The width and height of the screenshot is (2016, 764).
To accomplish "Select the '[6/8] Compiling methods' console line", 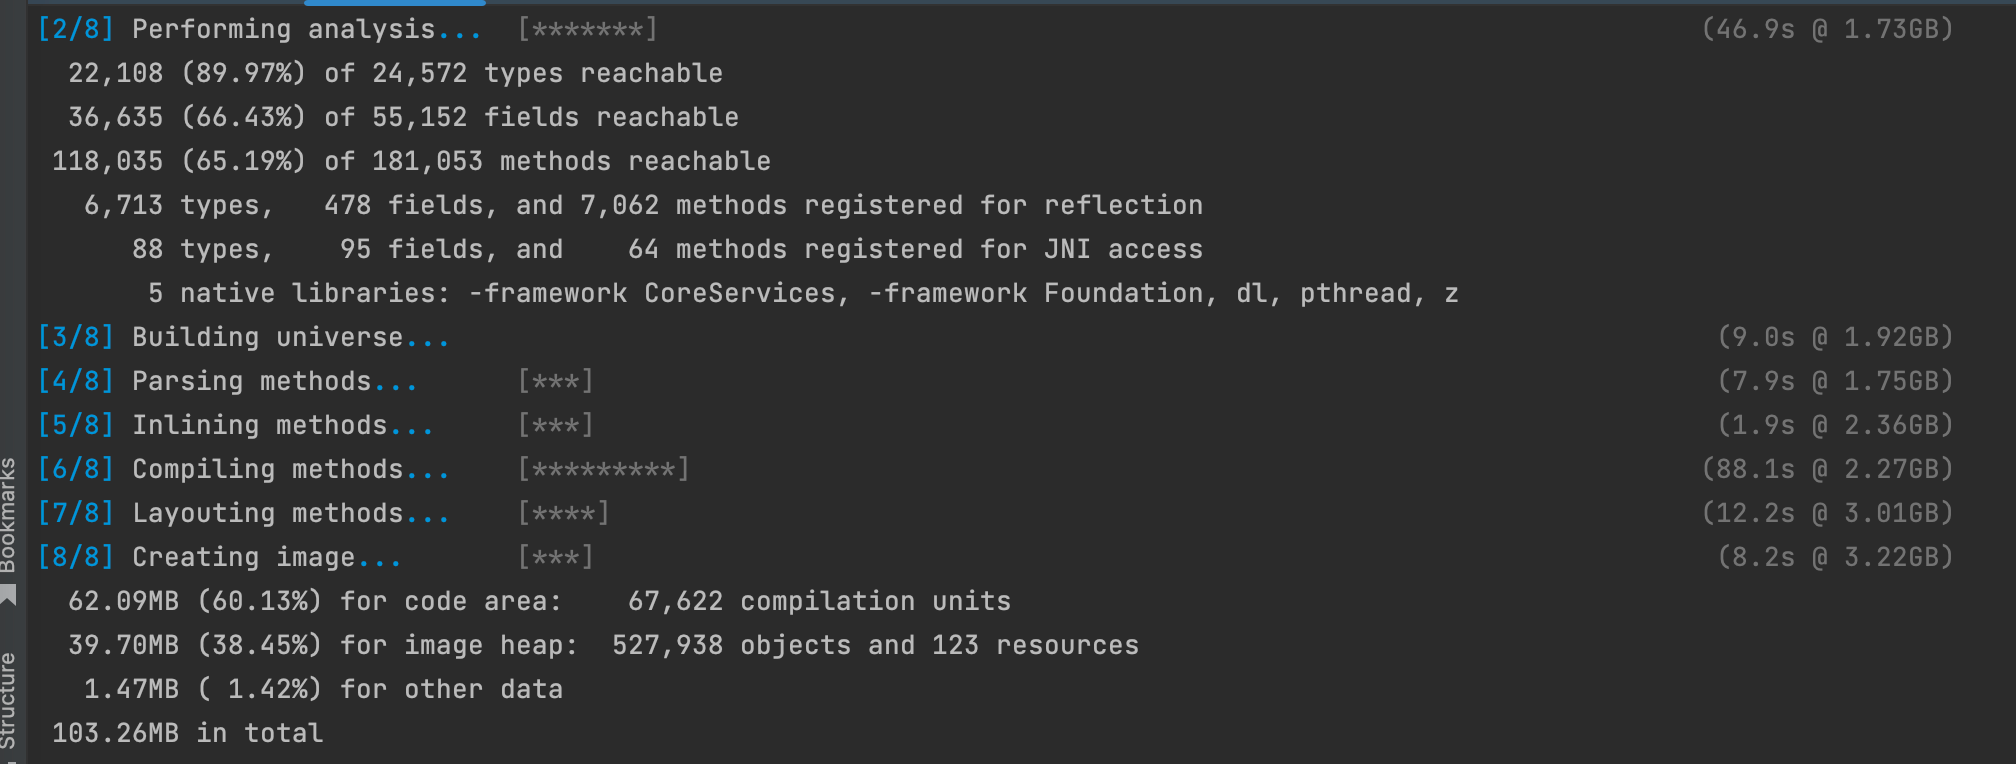I will pyautogui.click(x=245, y=468).
